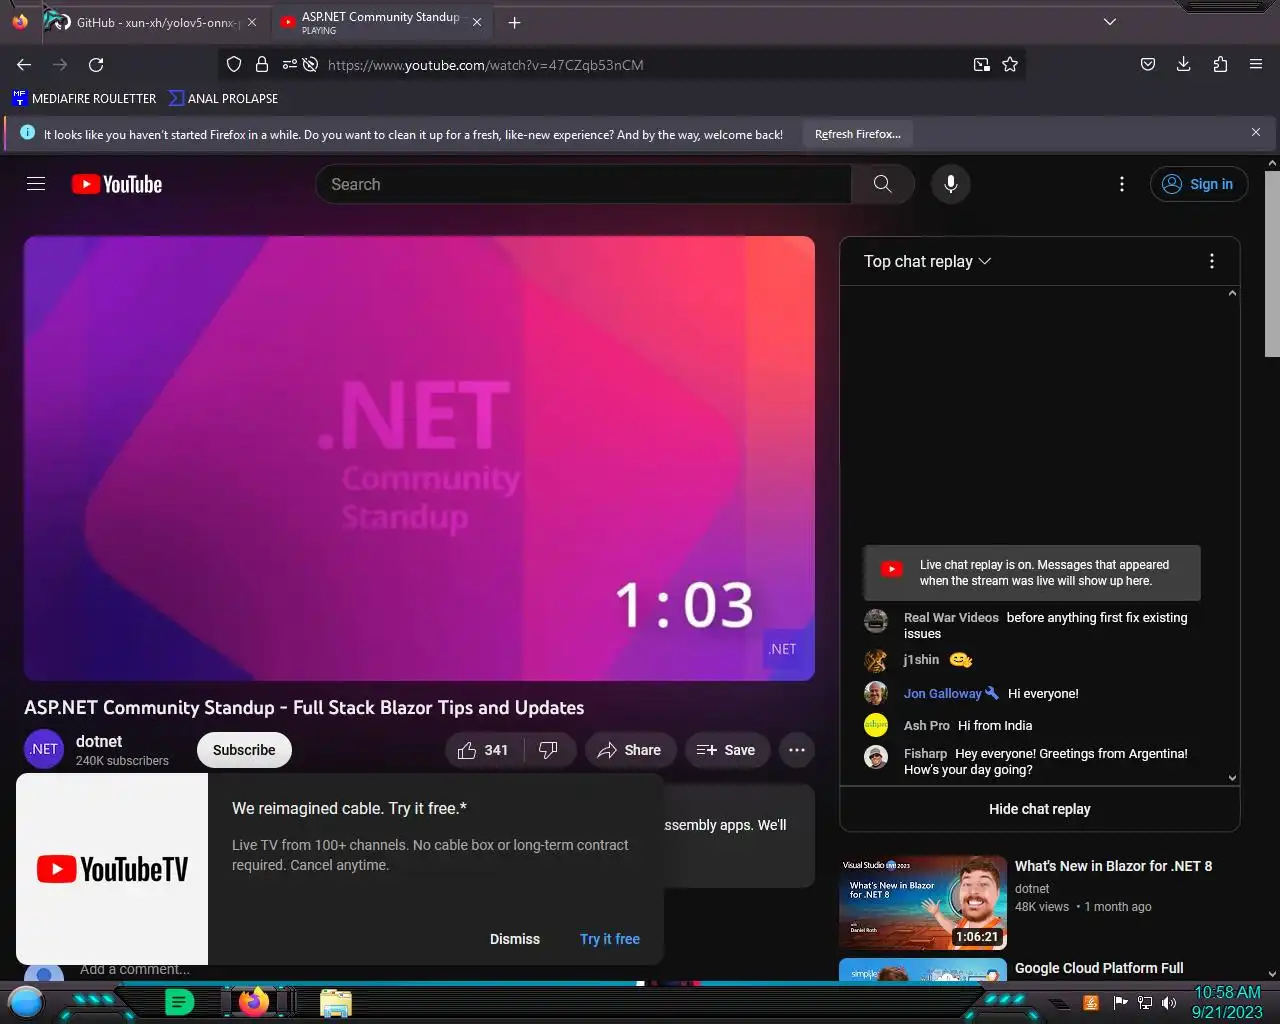The width and height of the screenshot is (1280, 1024).
Task: Click Fisharp chat author name
Action: click(x=925, y=753)
